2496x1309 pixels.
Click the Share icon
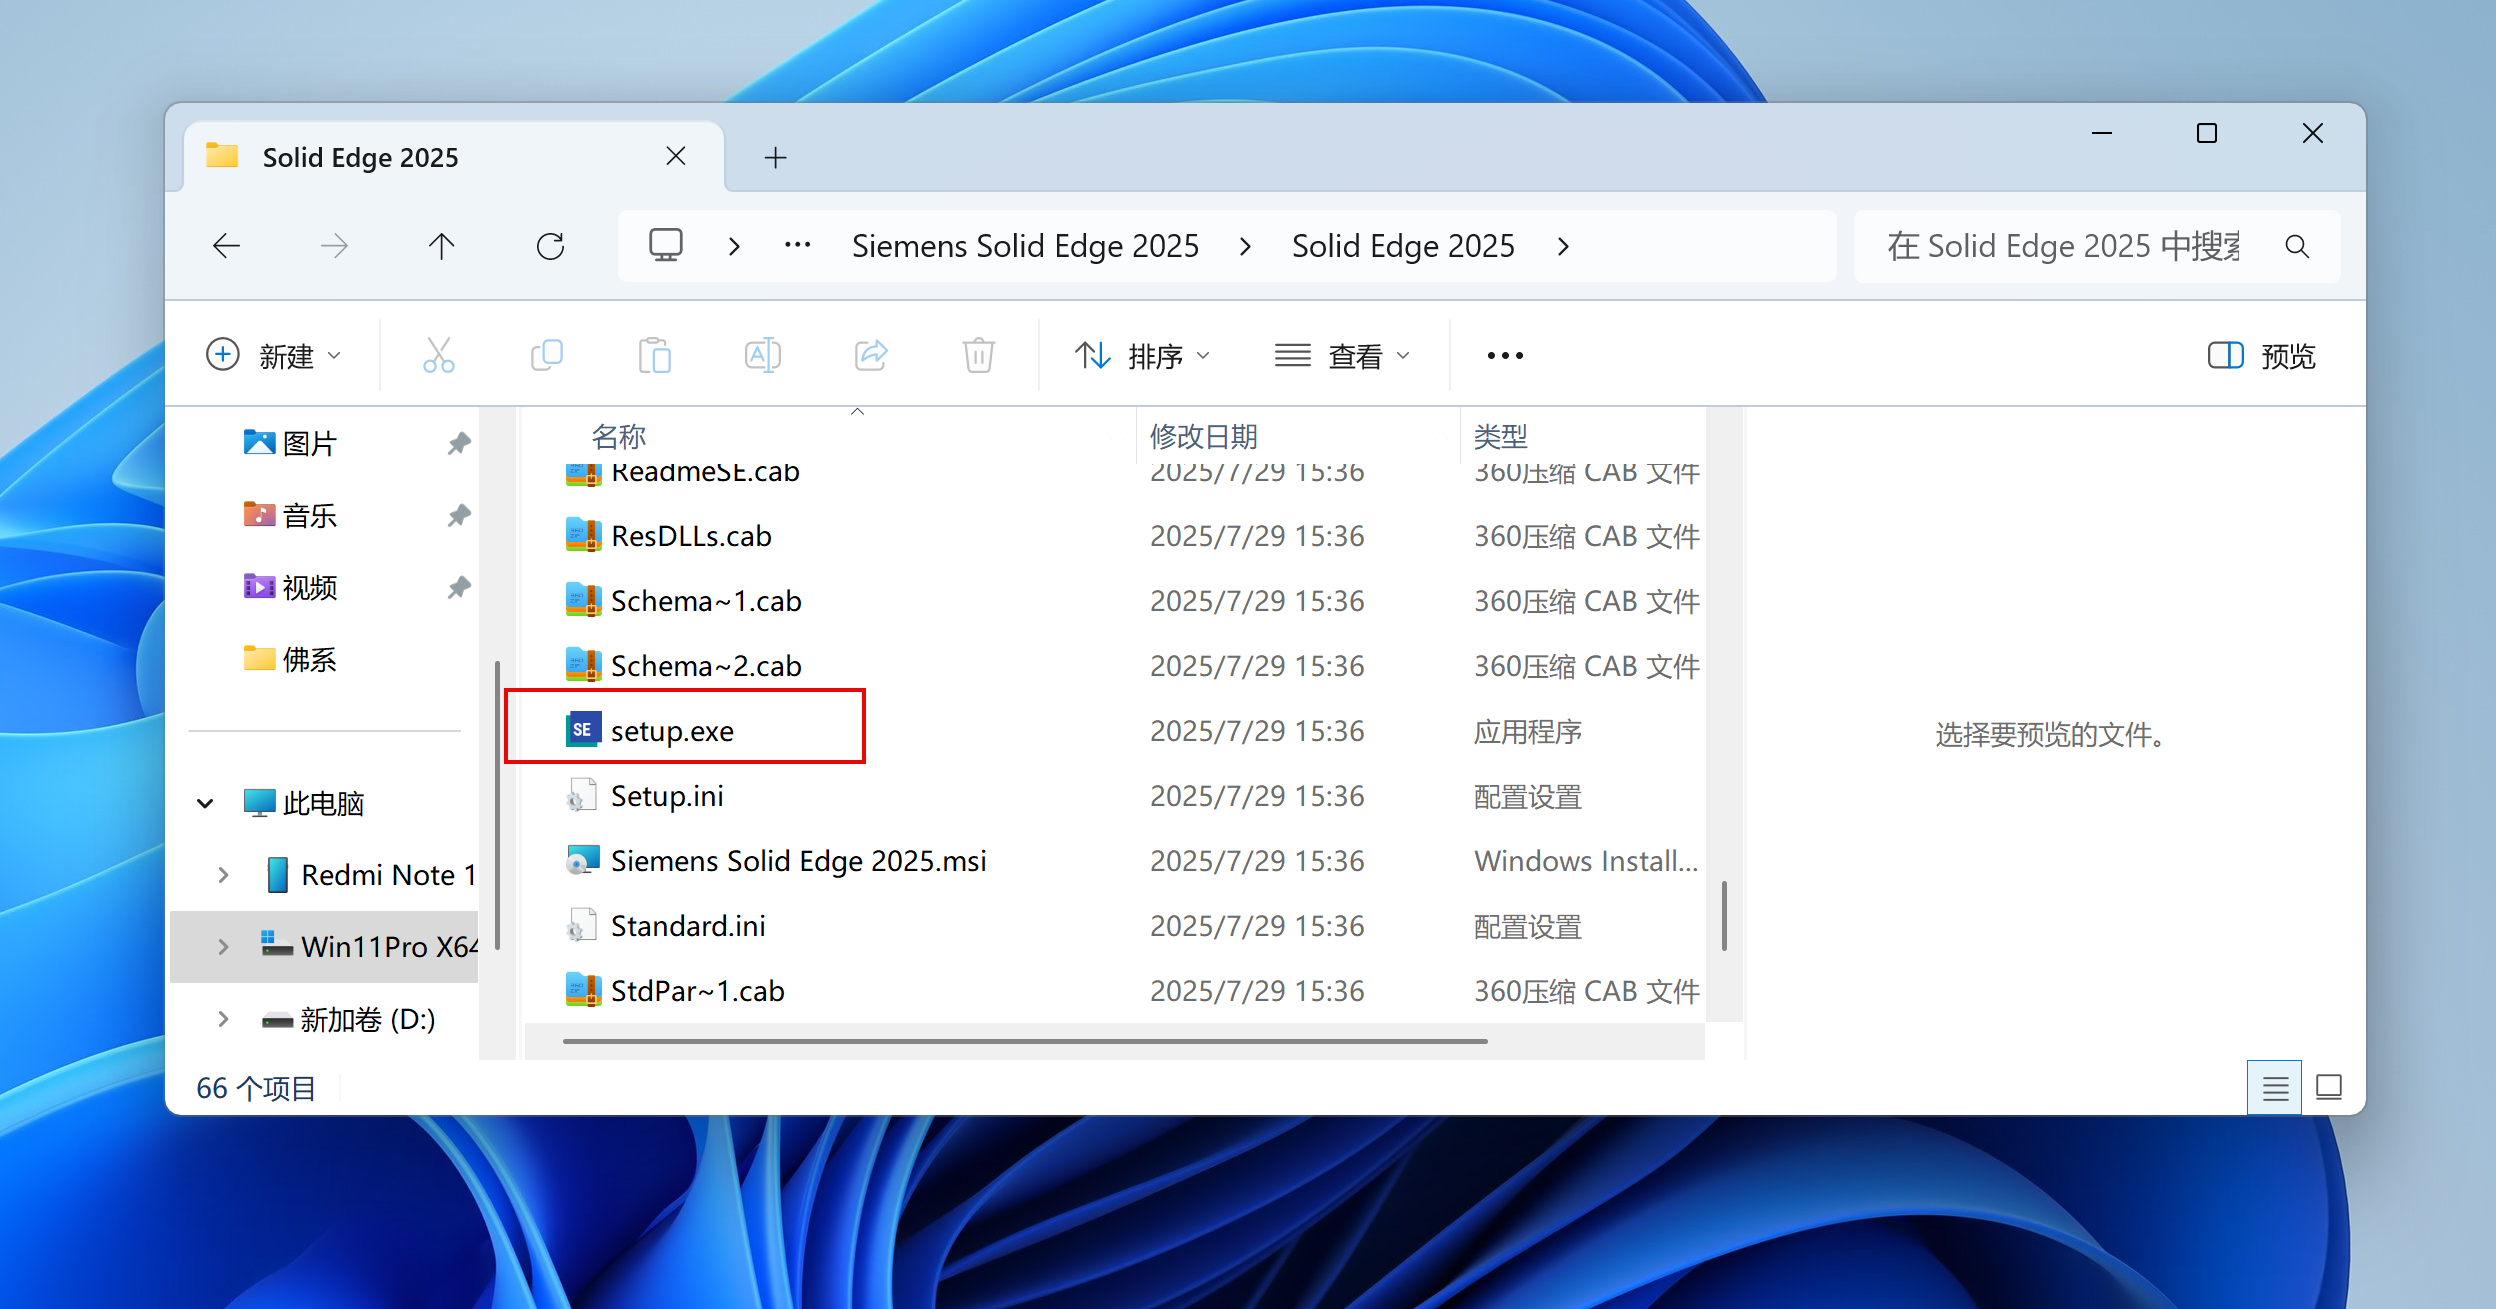pyautogui.click(x=871, y=355)
